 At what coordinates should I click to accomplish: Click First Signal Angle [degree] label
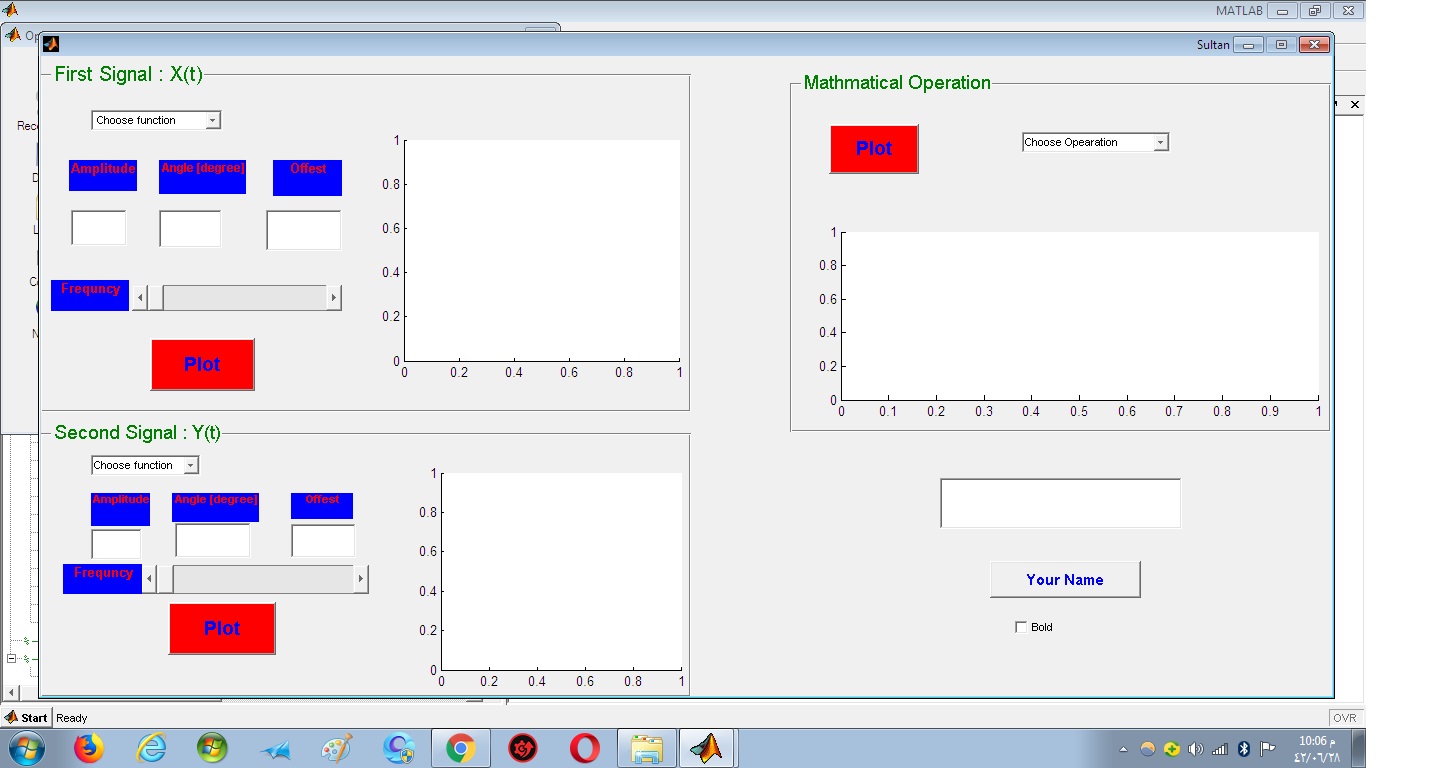click(203, 176)
